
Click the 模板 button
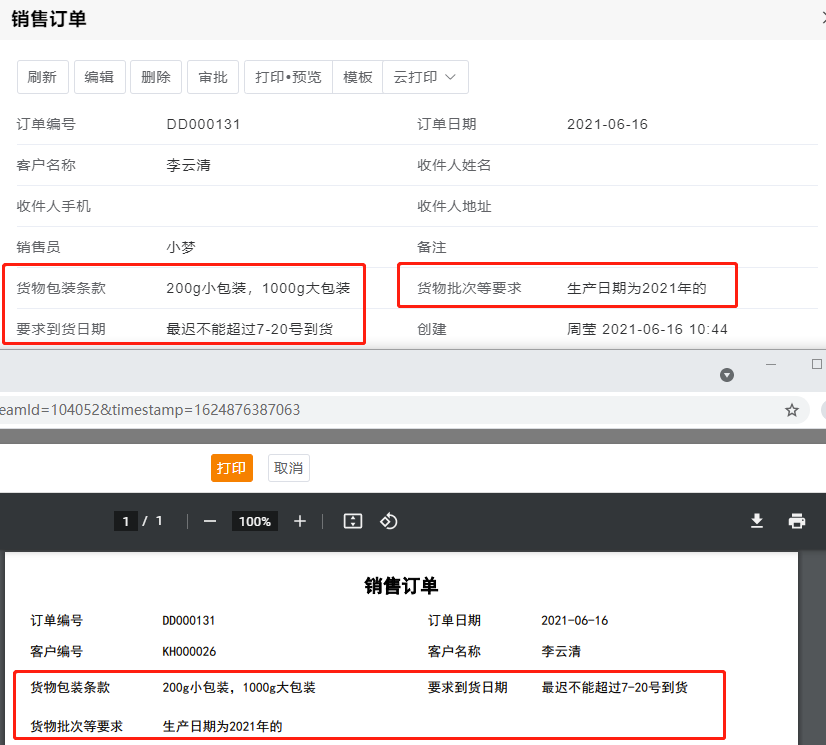(357, 77)
